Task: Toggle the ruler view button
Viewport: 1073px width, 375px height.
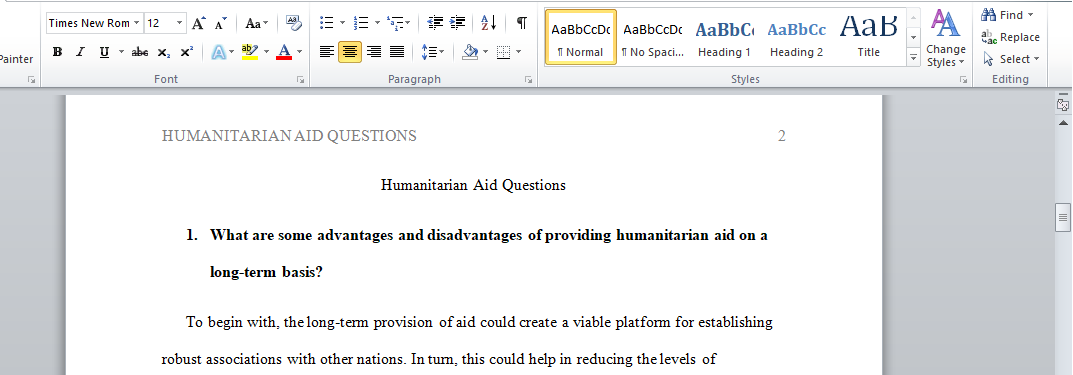Action: click(1063, 105)
